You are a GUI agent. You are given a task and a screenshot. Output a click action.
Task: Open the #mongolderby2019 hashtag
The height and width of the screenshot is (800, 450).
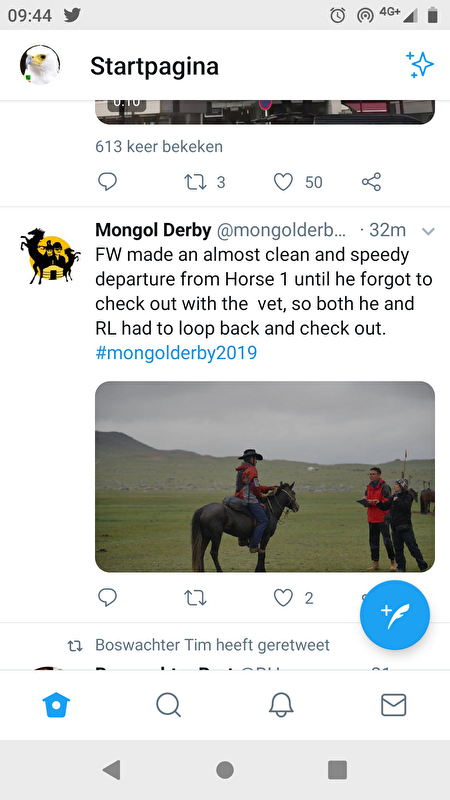point(176,353)
